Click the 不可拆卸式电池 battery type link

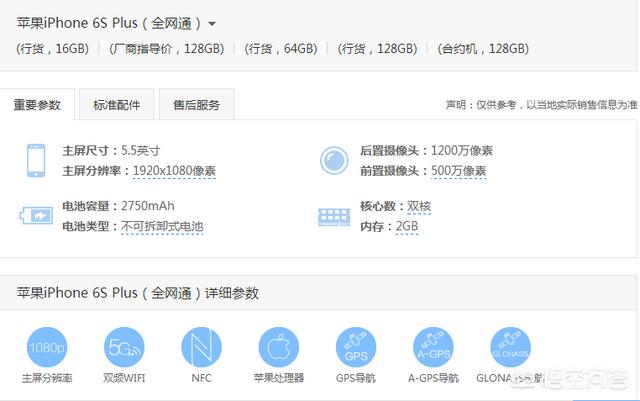pos(162,226)
